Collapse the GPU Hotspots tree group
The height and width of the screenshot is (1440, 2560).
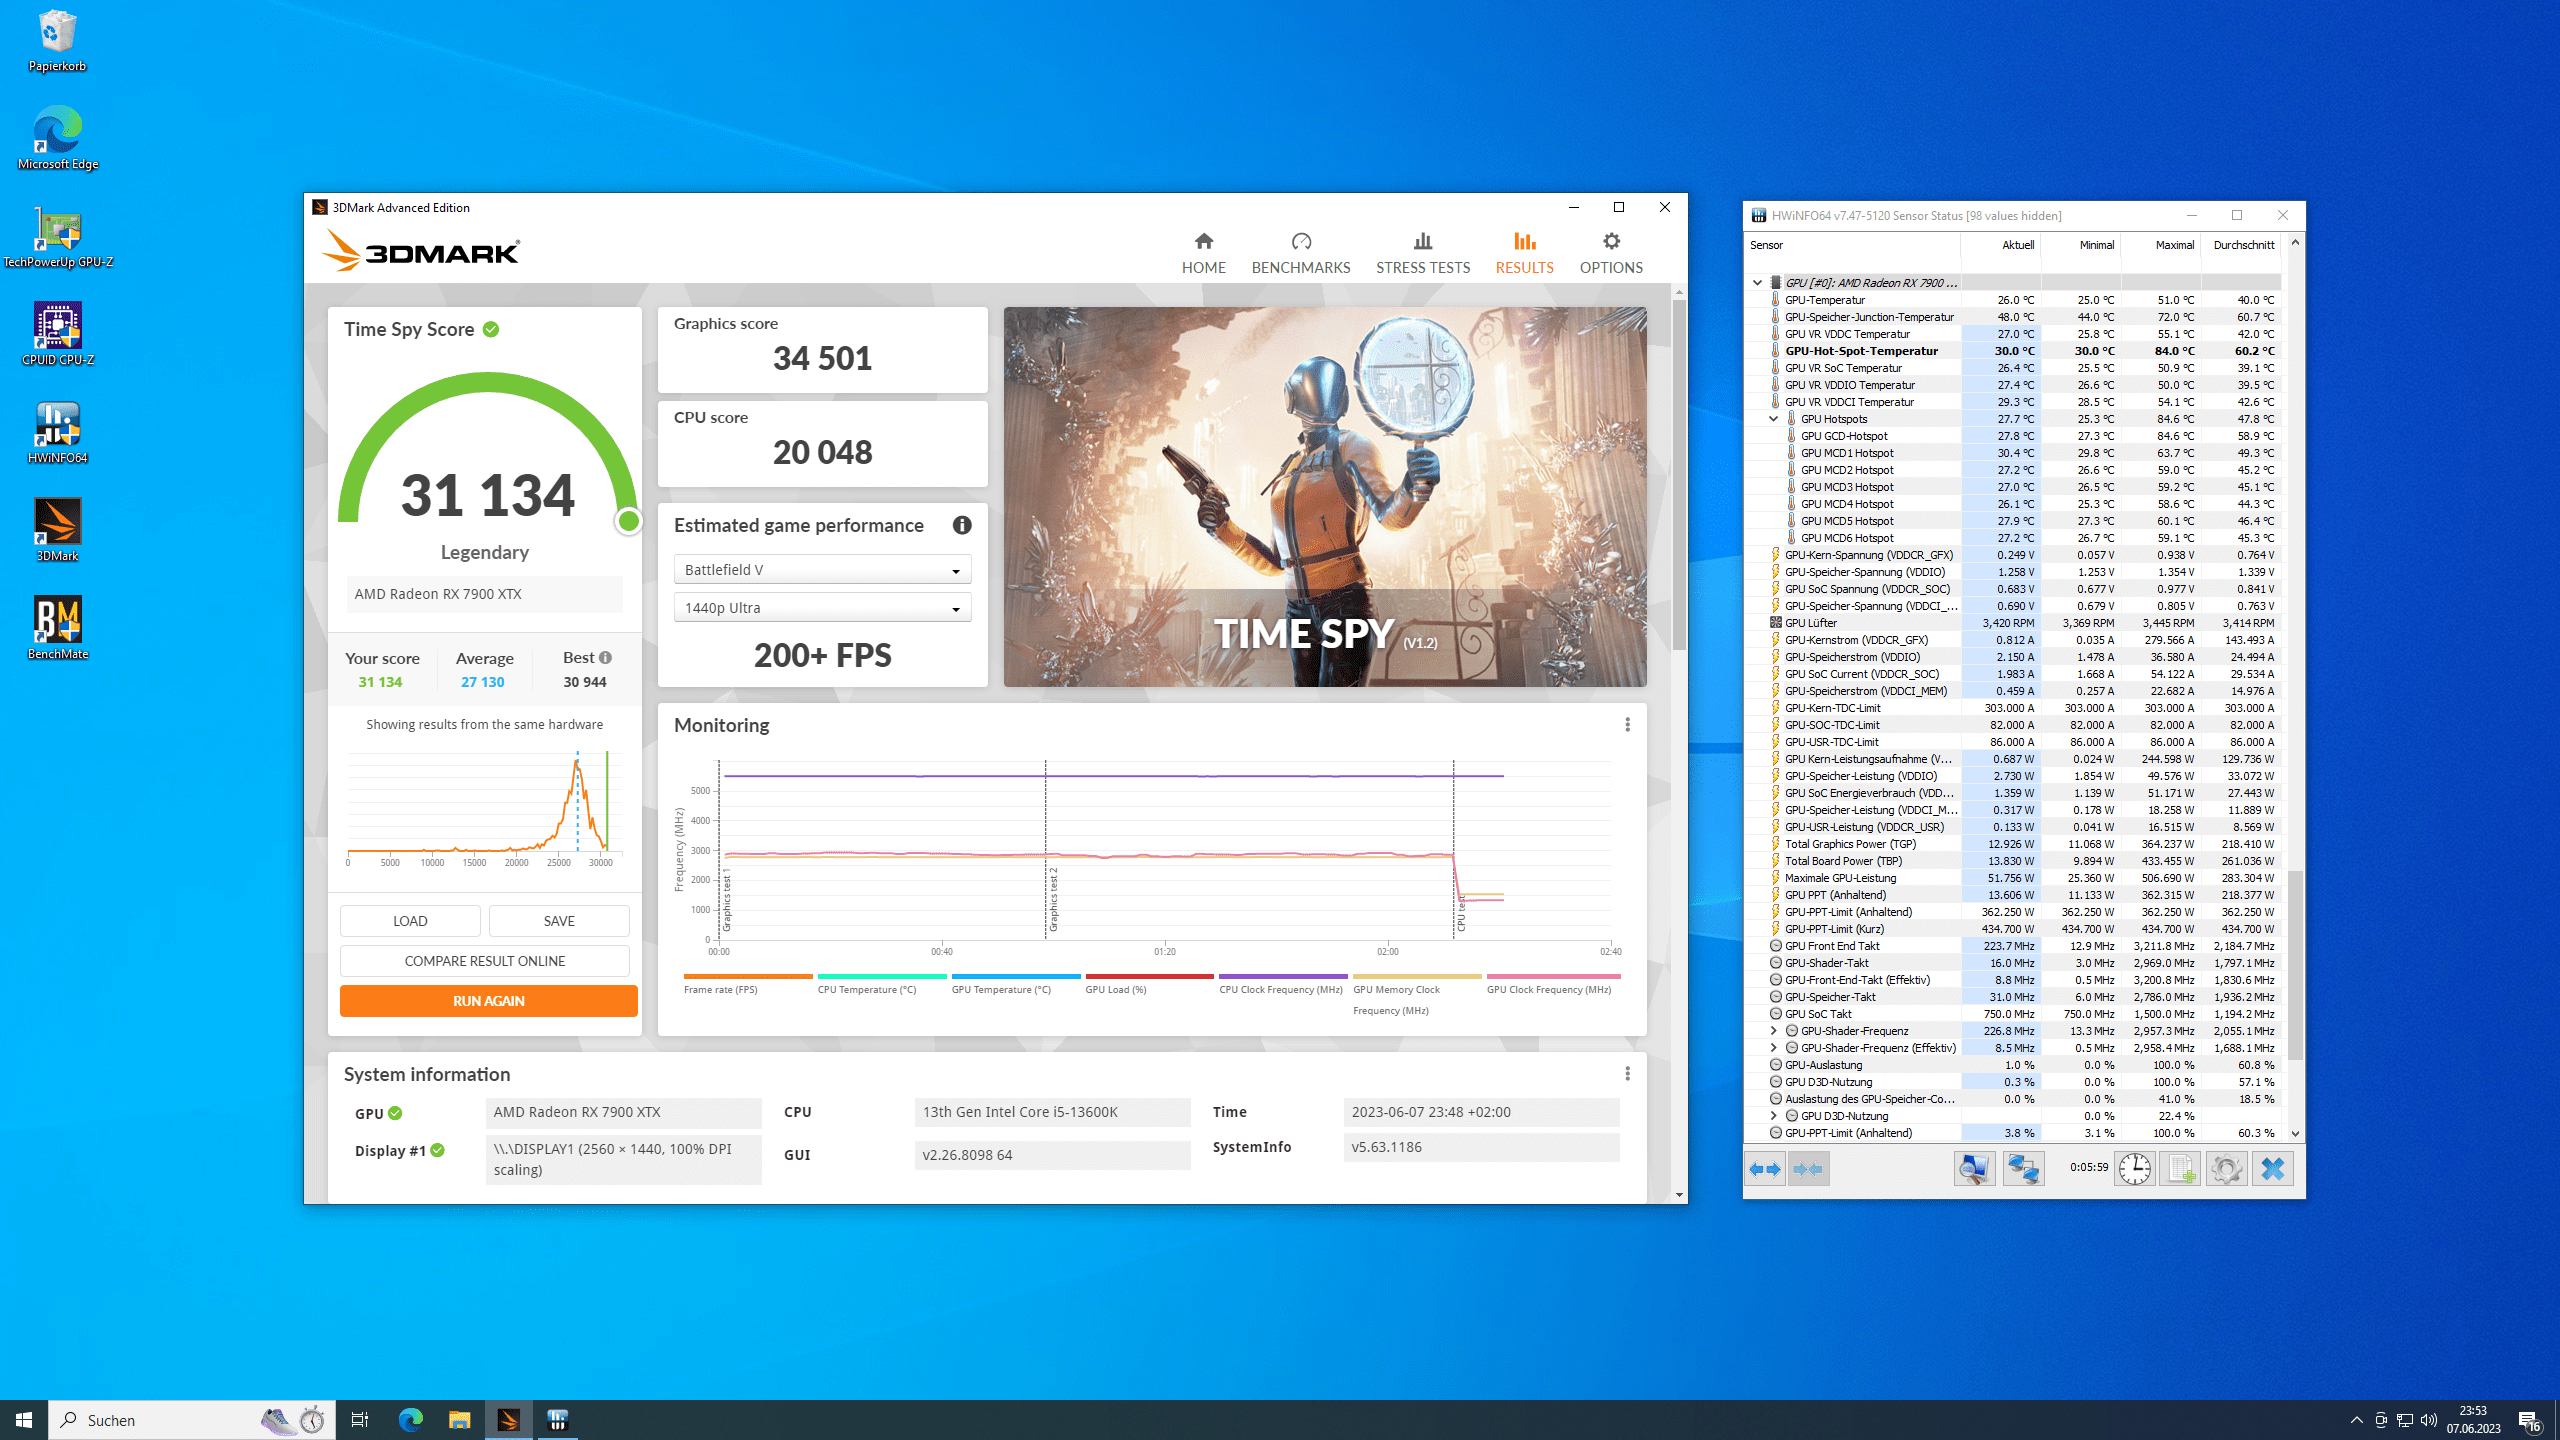[x=1773, y=419]
